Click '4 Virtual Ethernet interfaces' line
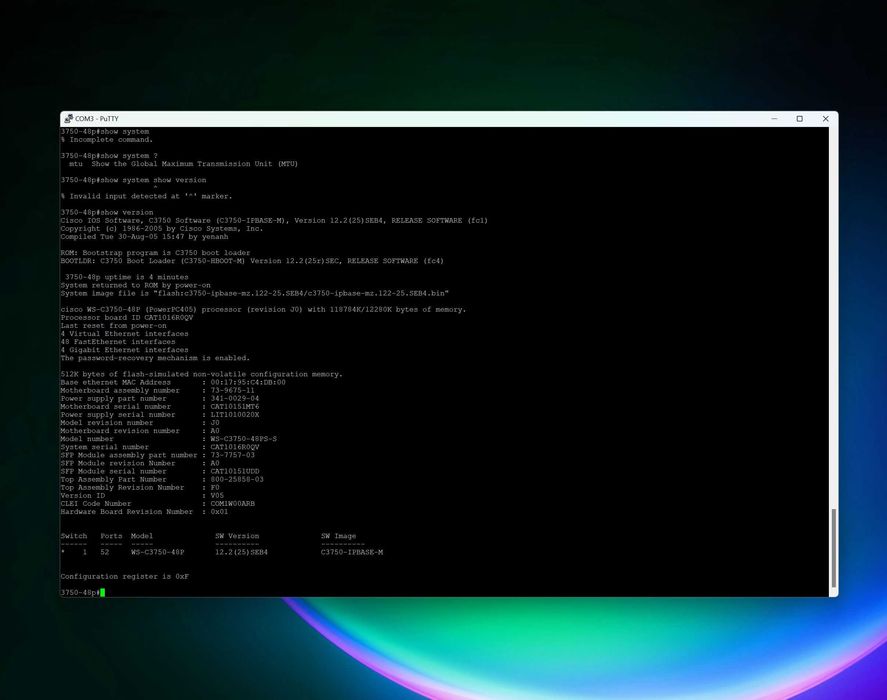 click(x=124, y=334)
